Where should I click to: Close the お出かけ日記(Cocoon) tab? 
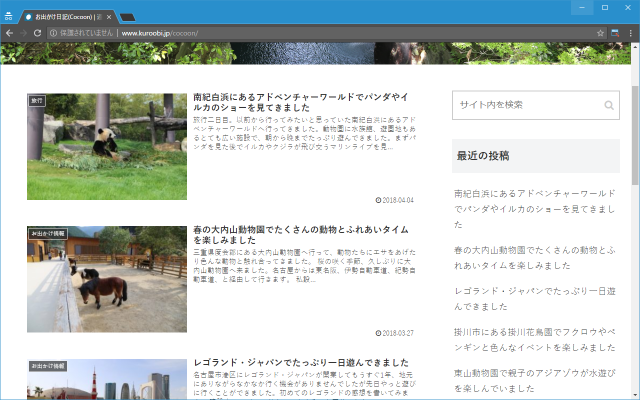[x=109, y=17]
